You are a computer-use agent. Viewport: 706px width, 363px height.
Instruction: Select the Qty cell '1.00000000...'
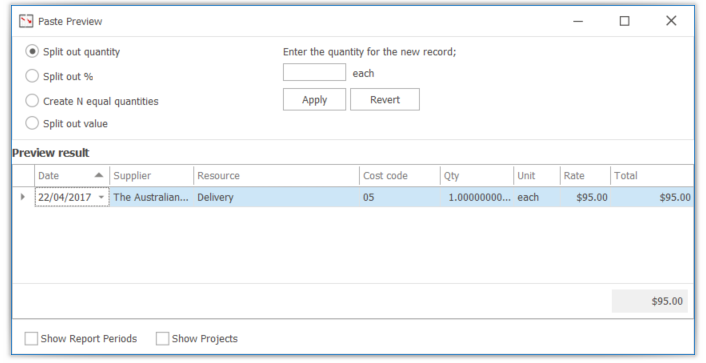tap(477, 197)
